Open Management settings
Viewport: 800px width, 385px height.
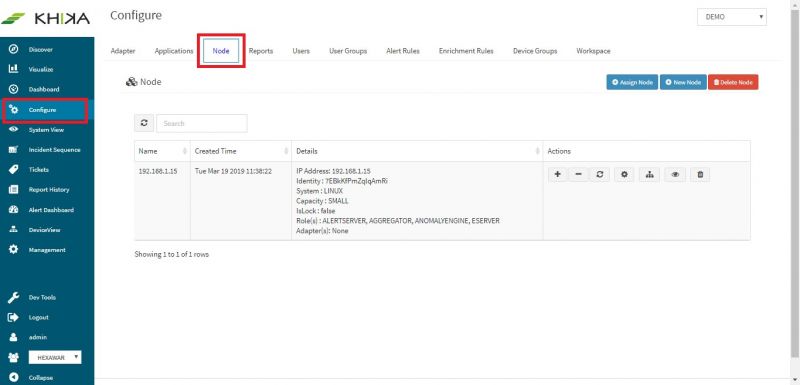(x=47, y=250)
